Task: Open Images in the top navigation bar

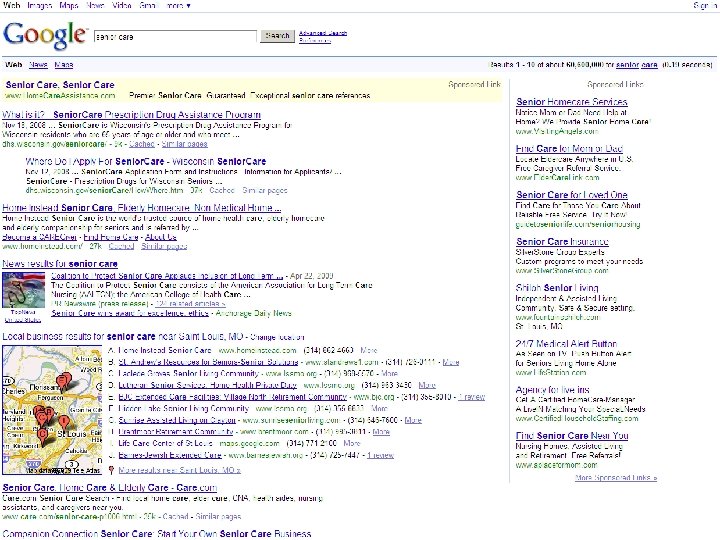Action: pyautogui.click(x=39, y=6)
